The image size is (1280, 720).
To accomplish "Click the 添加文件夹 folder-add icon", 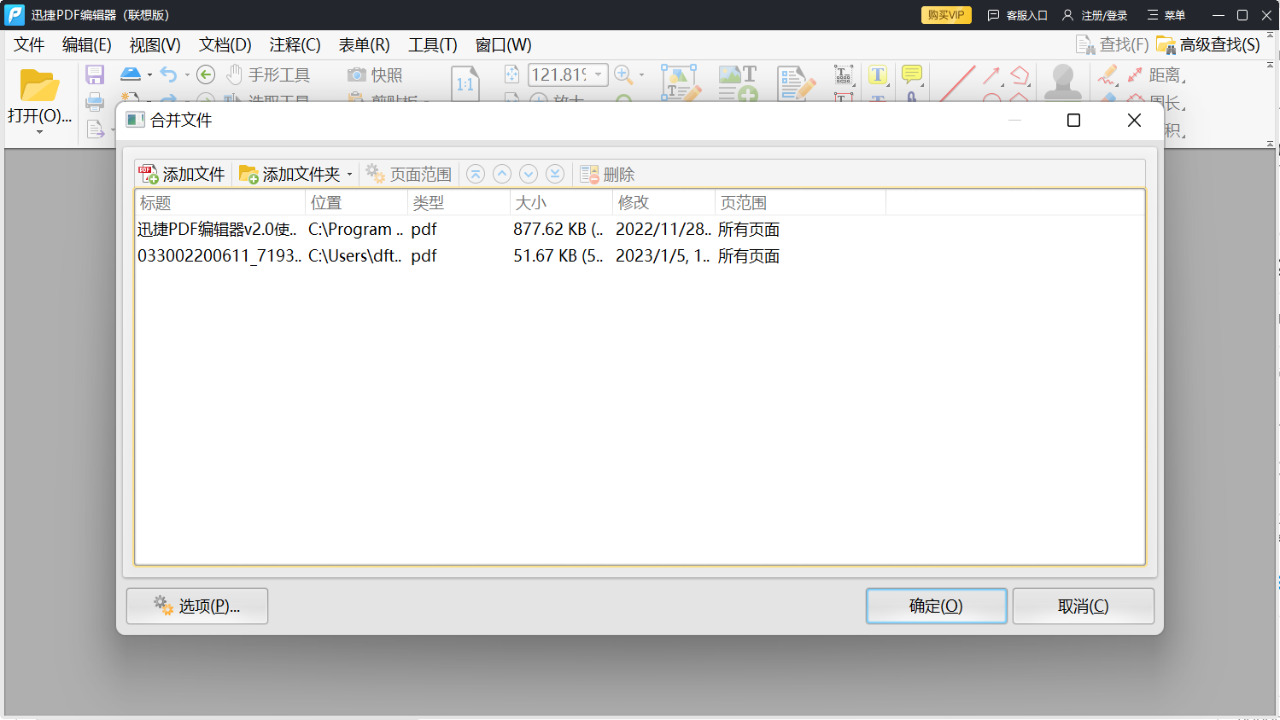I will click(247, 173).
